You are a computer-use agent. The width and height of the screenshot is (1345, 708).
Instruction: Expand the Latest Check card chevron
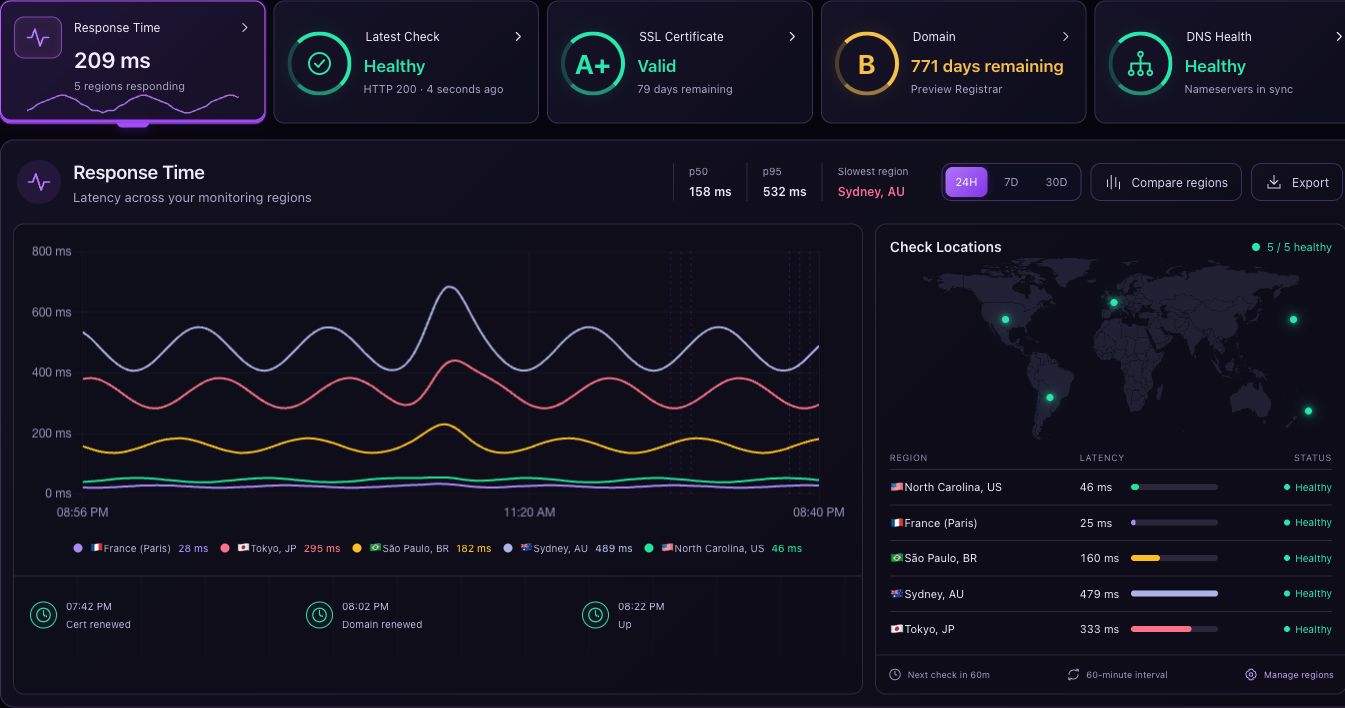(518, 37)
